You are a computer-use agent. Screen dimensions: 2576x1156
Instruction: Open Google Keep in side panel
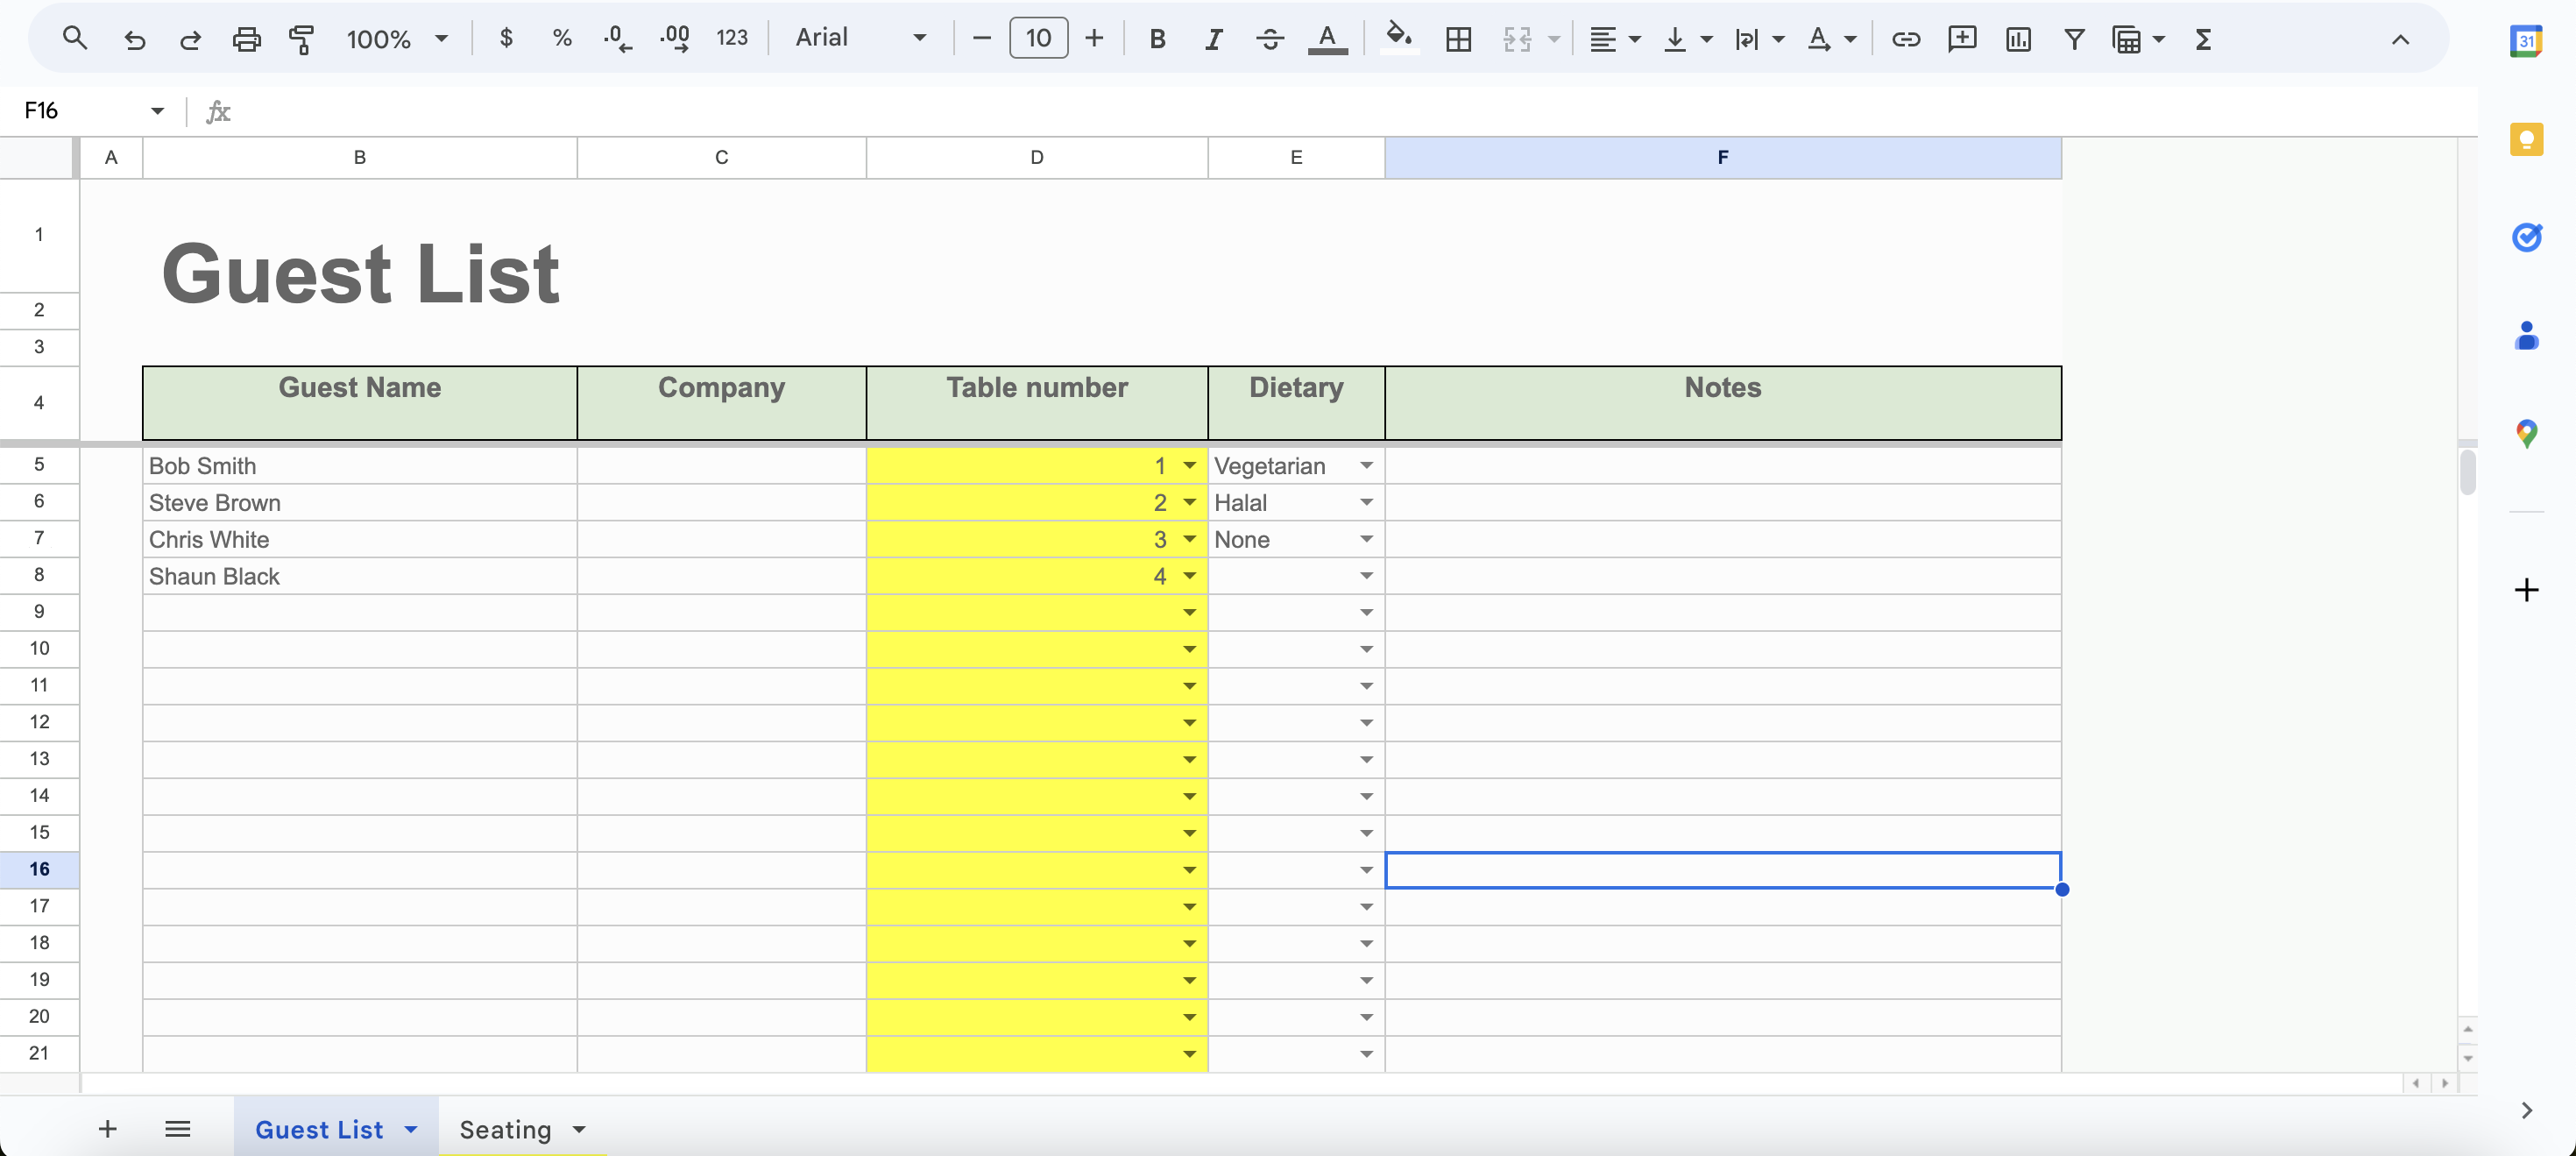(2526, 139)
